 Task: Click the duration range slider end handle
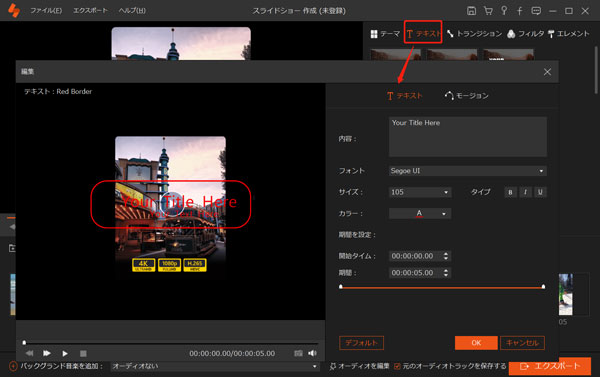coord(543,286)
